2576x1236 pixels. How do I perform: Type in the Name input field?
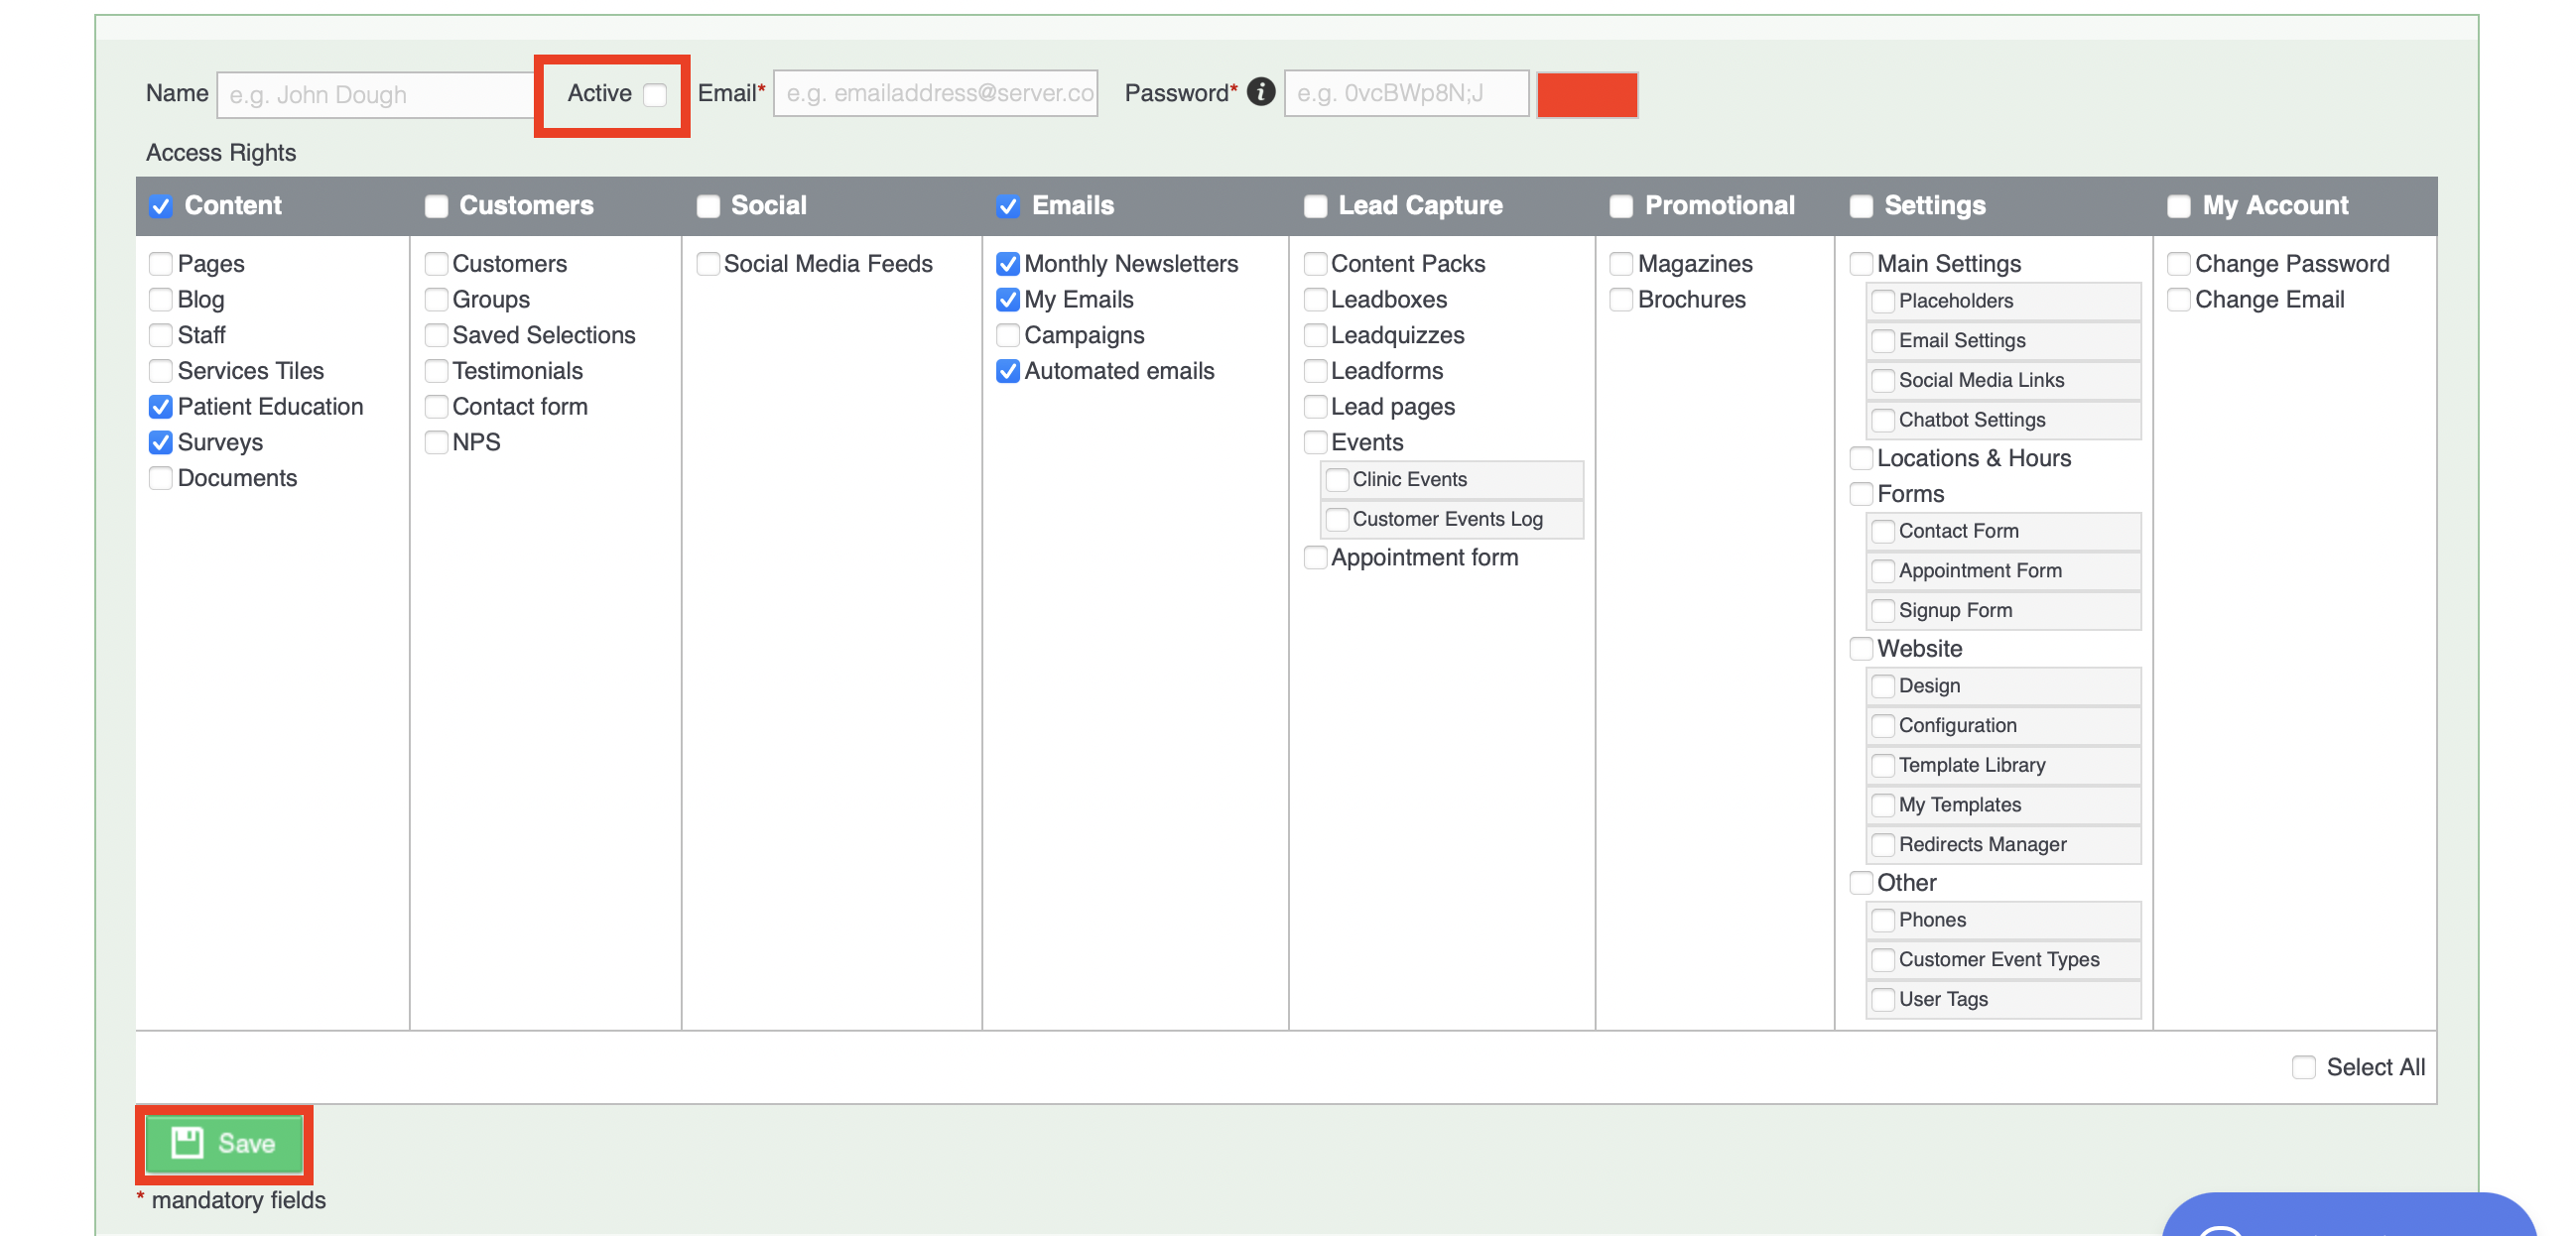pos(374,95)
